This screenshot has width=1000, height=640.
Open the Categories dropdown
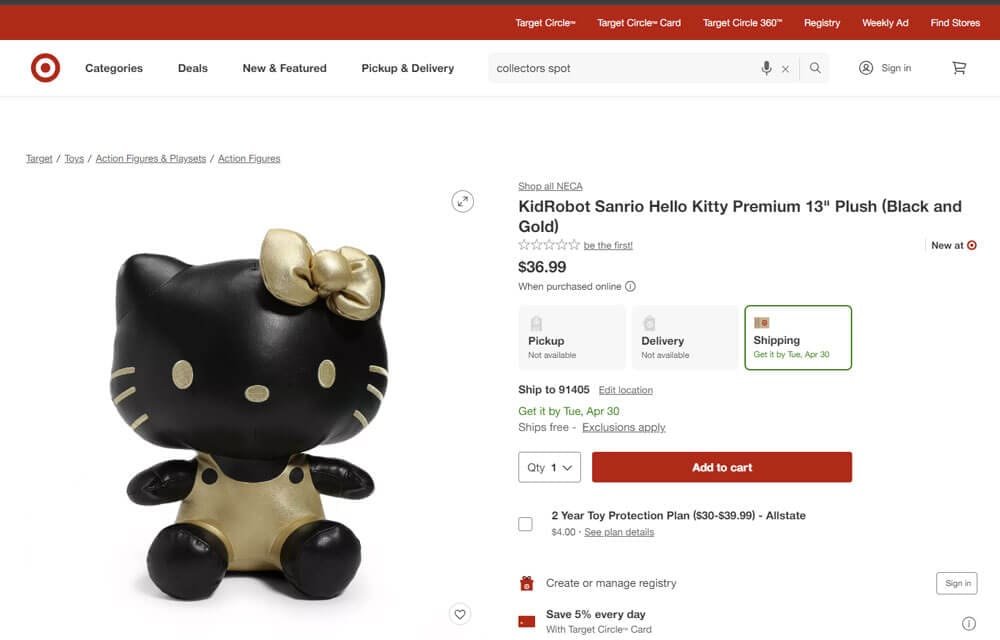point(113,68)
